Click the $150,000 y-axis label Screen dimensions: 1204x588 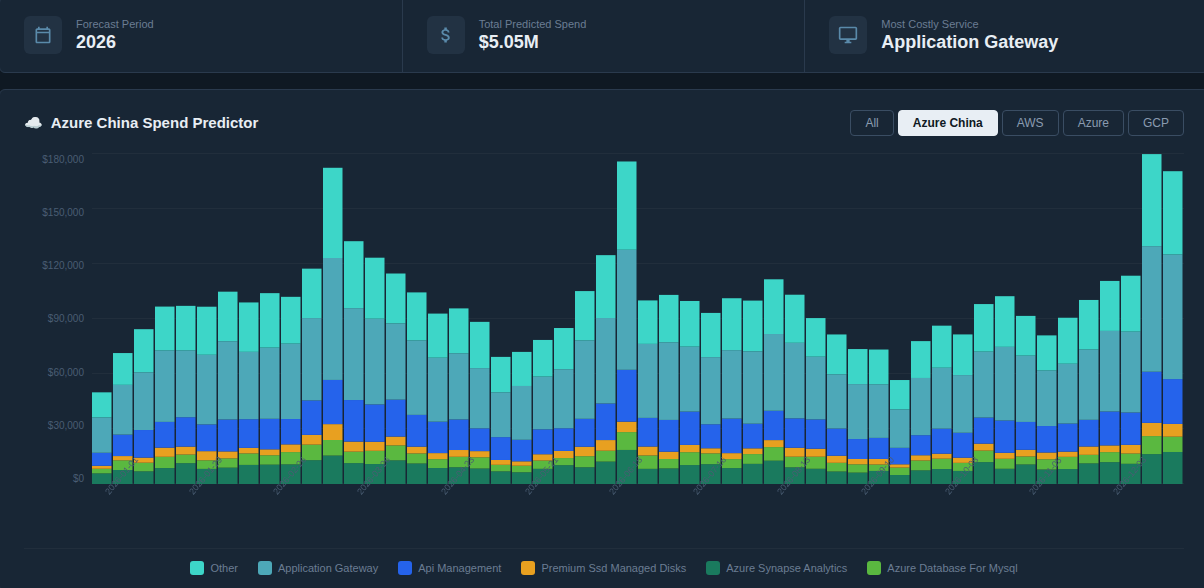[63, 212]
